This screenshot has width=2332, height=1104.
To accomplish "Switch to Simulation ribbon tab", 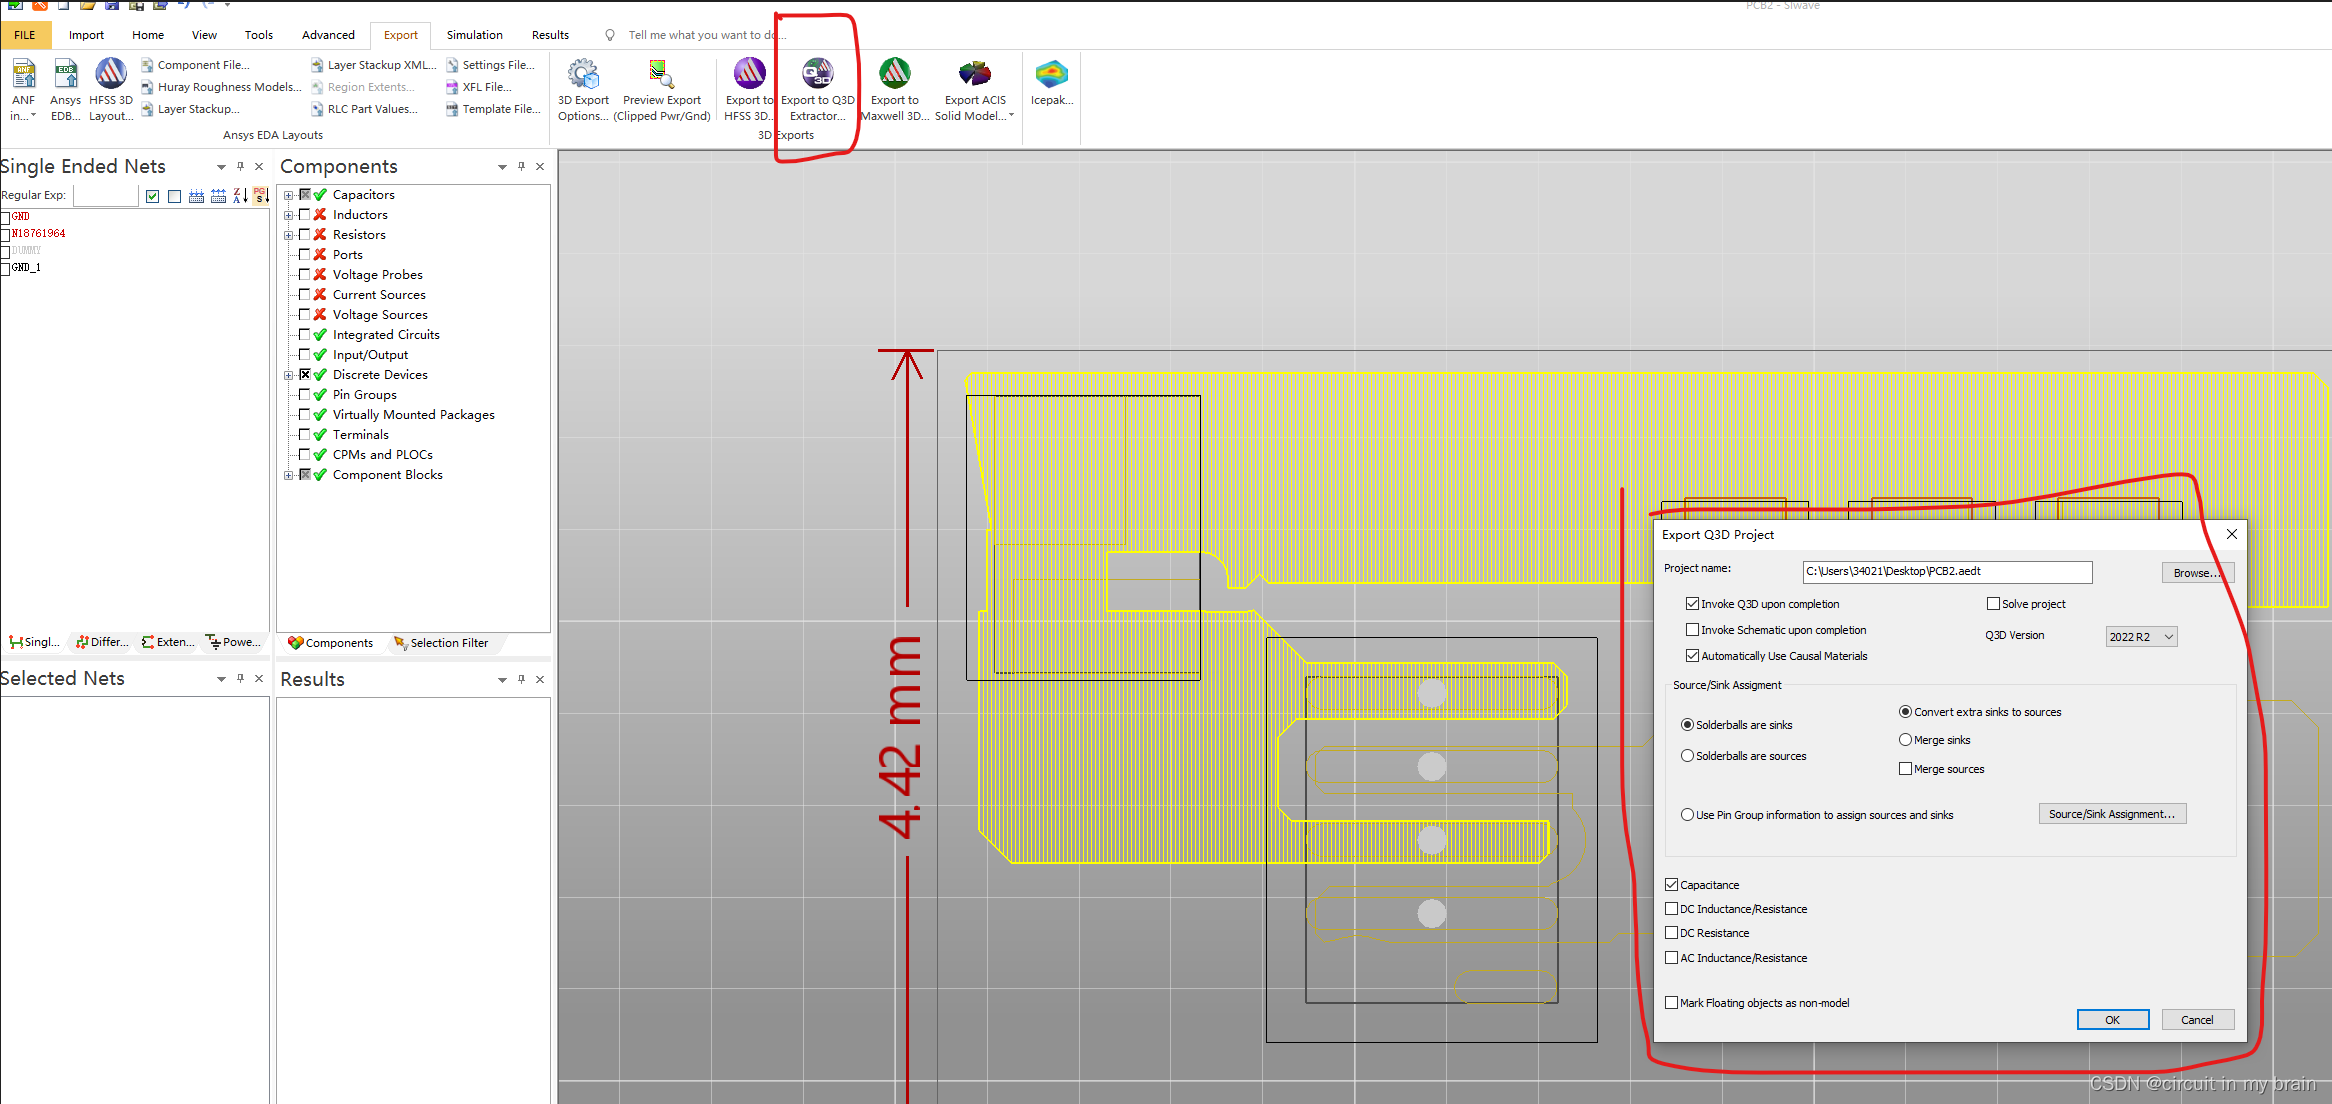I will [x=474, y=35].
